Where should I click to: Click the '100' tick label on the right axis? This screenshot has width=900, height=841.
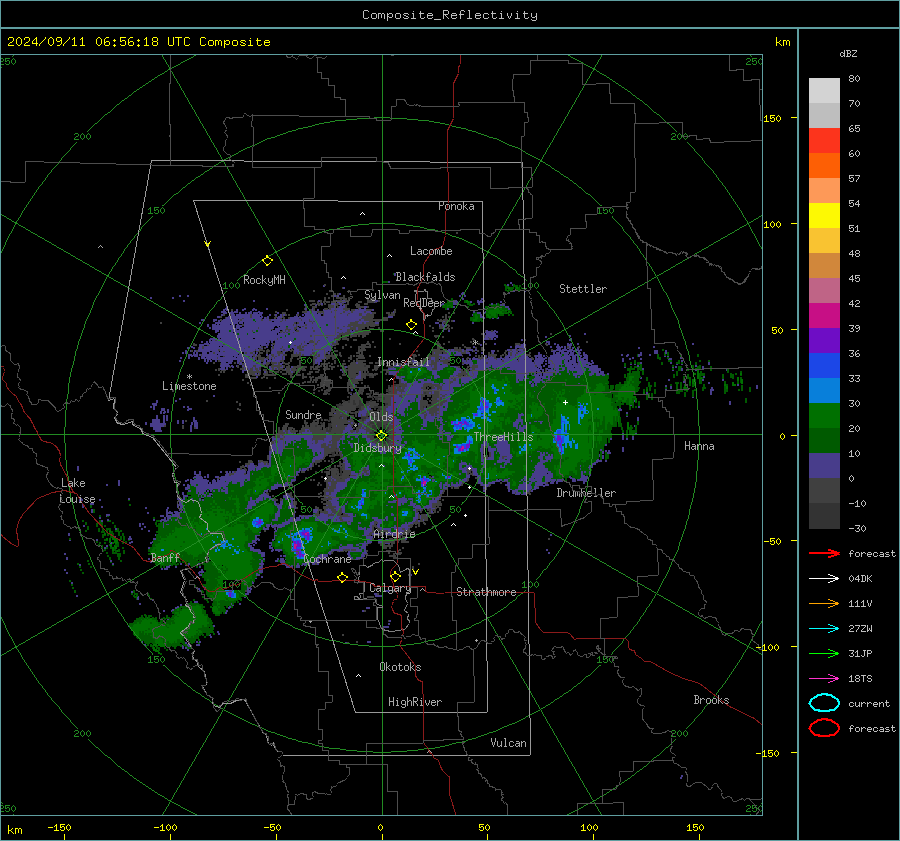(x=773, y=224)
